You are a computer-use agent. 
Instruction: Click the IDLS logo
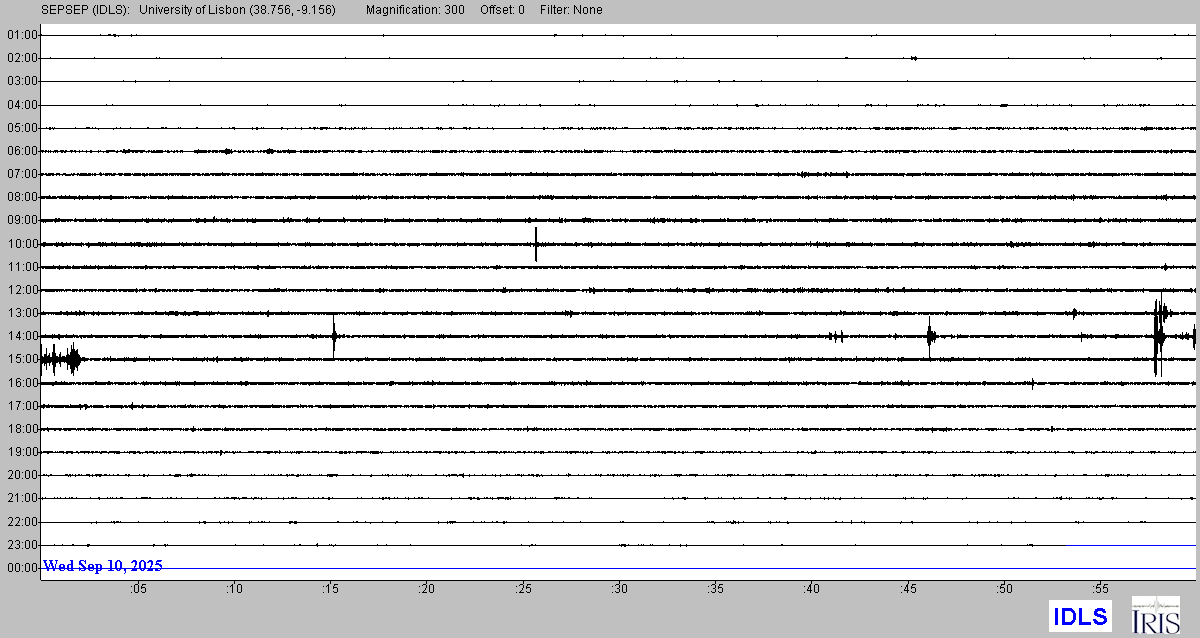1079,615
